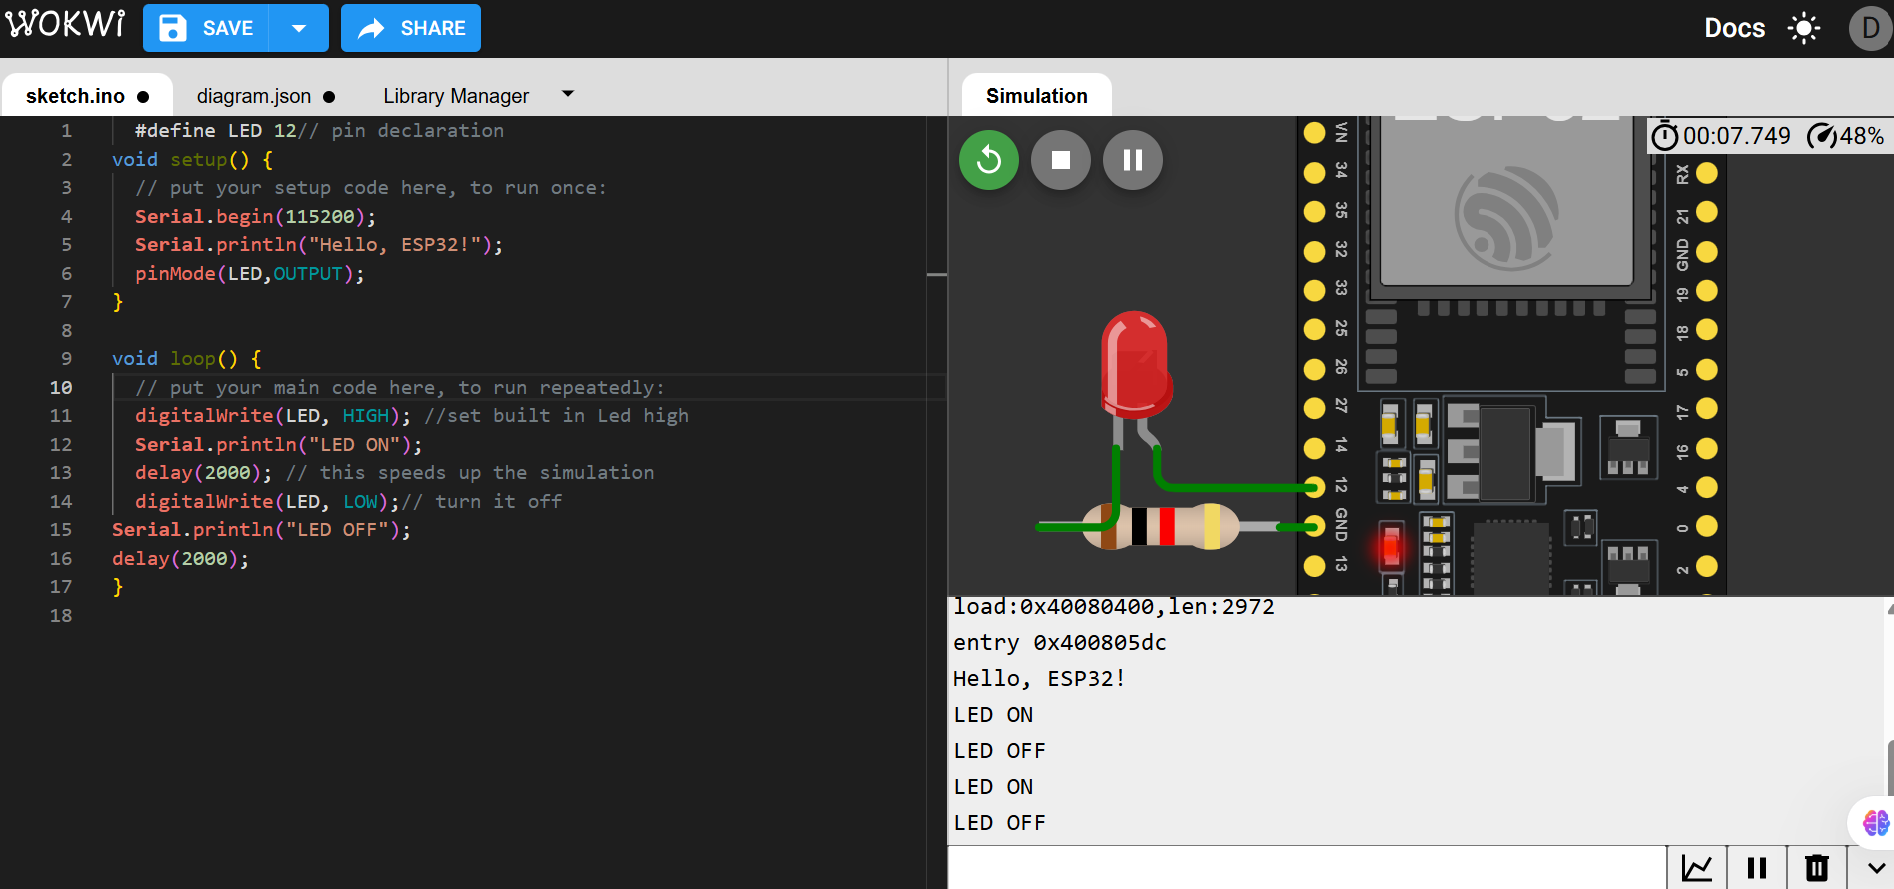Open the AI assistant brain icon
This screenshot has width=1894, height=889.
click(1876, 823)
